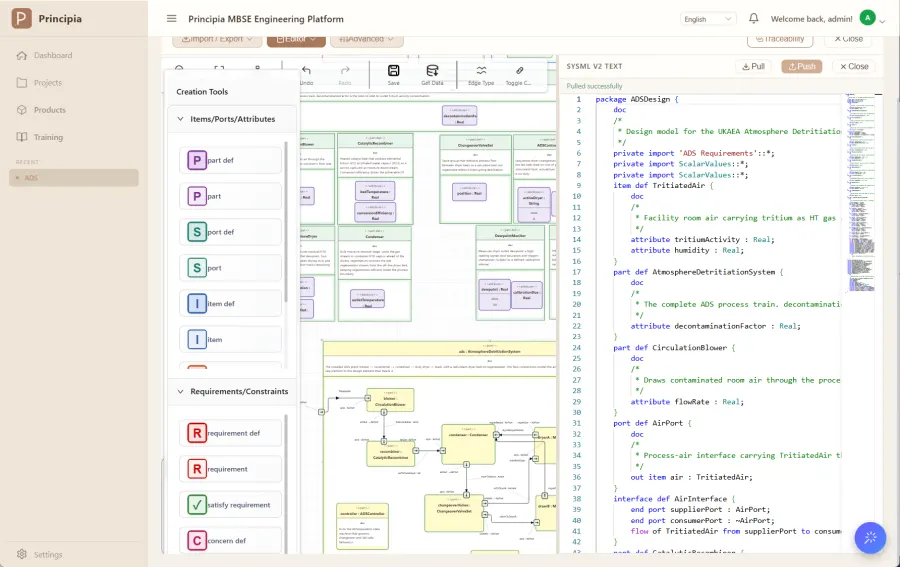
Task: Open the Import / Export dropdown
Action: click(218, 39)
